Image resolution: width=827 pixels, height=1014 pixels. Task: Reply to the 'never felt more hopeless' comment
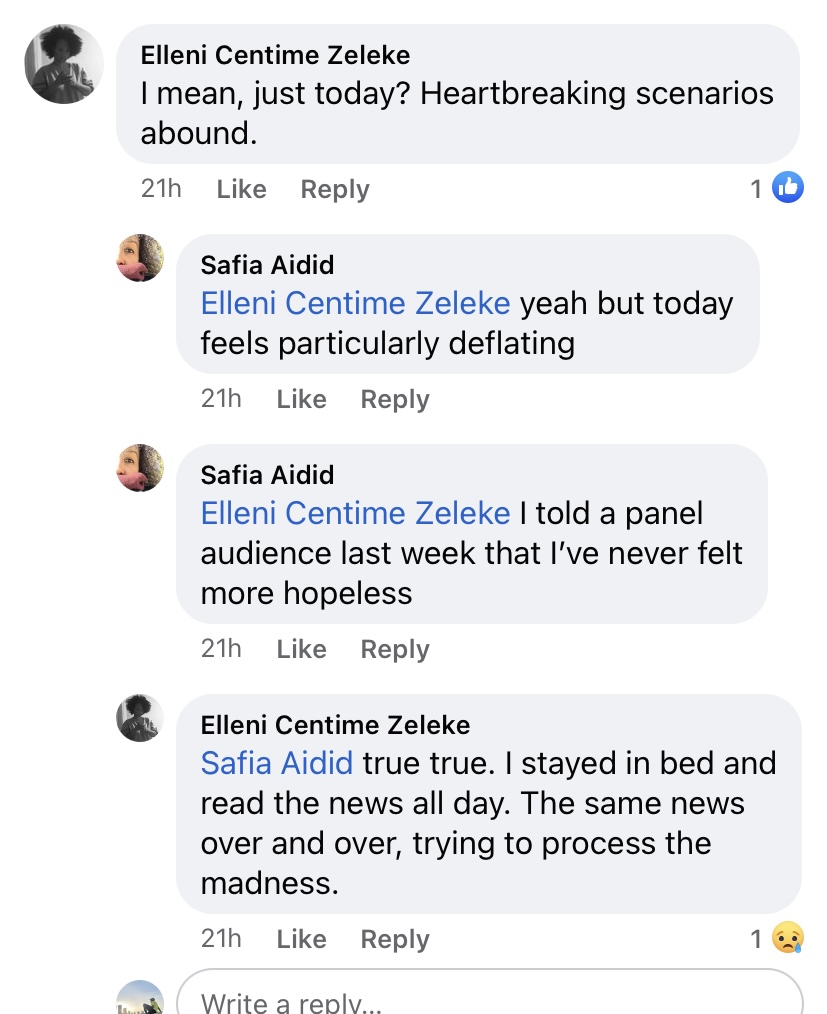395,649
